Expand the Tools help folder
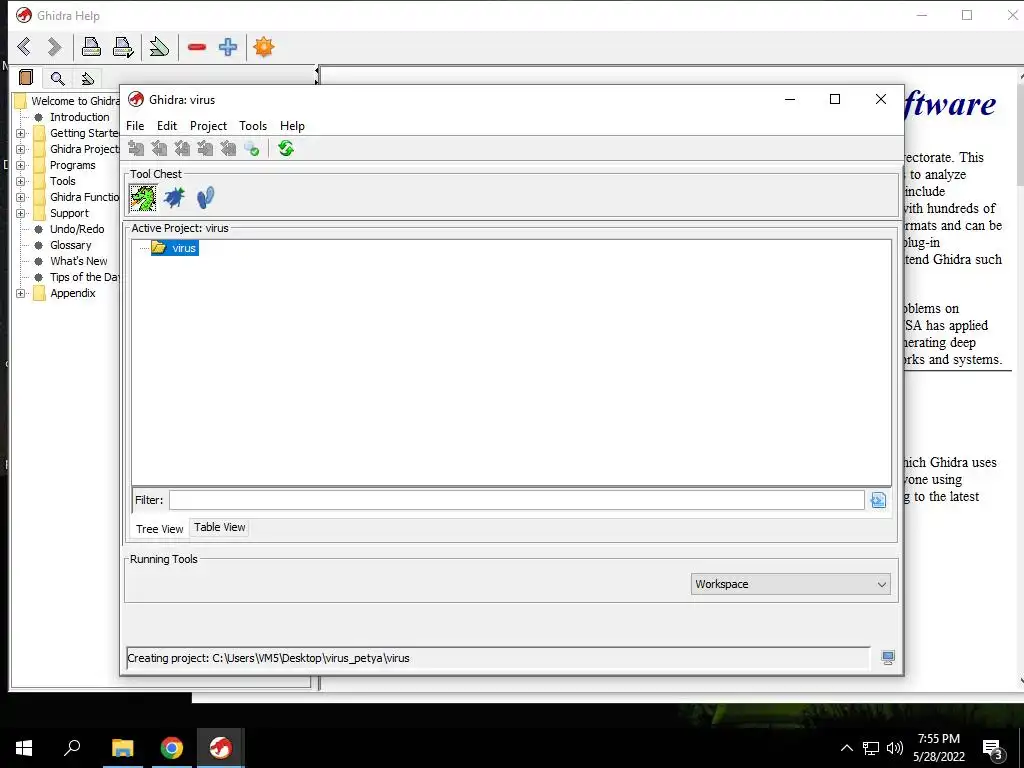 [20, 181]
